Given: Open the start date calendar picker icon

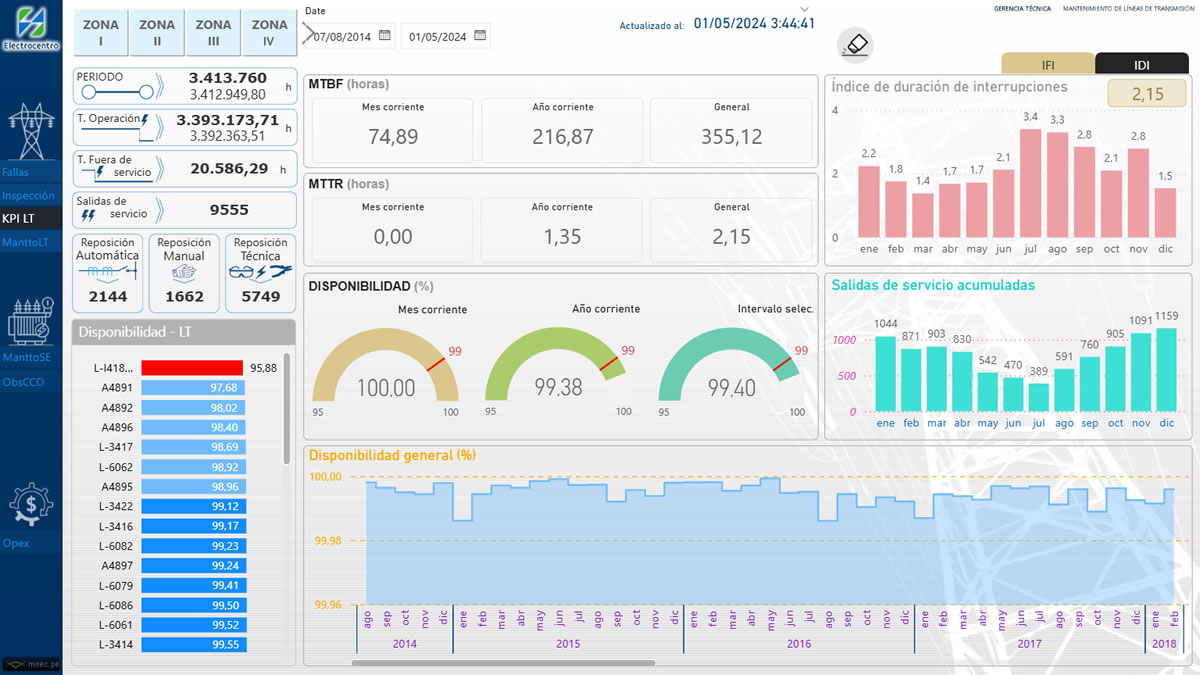Looking at the screenshot, I should click(385, 36).
